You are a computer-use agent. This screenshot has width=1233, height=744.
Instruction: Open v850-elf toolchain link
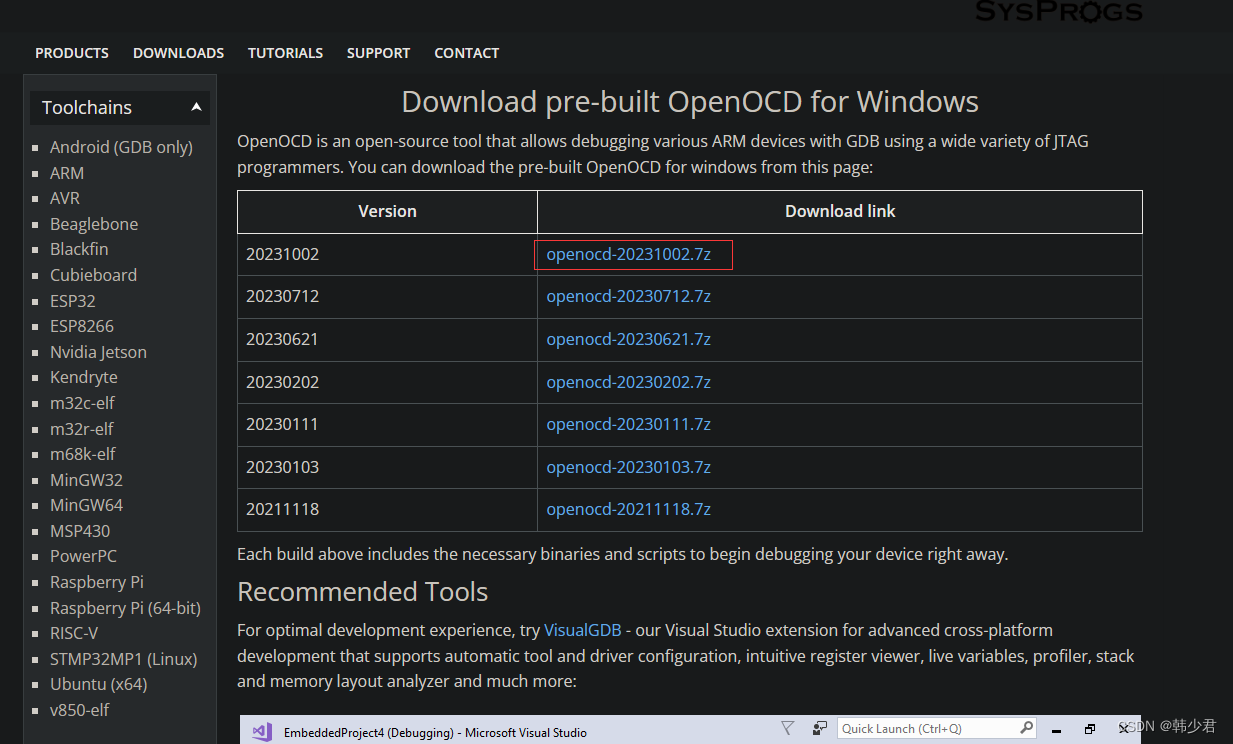[79, 710]
